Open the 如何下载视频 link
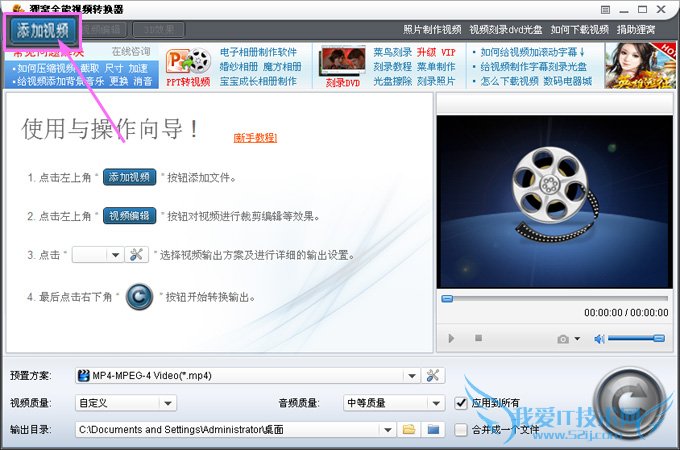The width and height of the screenshot is (680, 450). pyautogui.click(x=580, y=29)
